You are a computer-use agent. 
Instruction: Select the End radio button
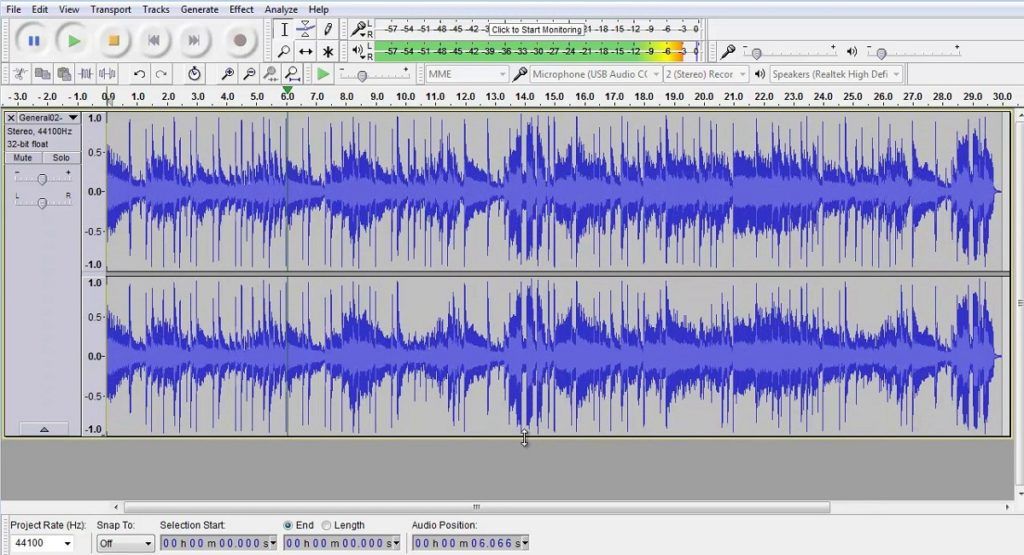click(x=288, y=525)
